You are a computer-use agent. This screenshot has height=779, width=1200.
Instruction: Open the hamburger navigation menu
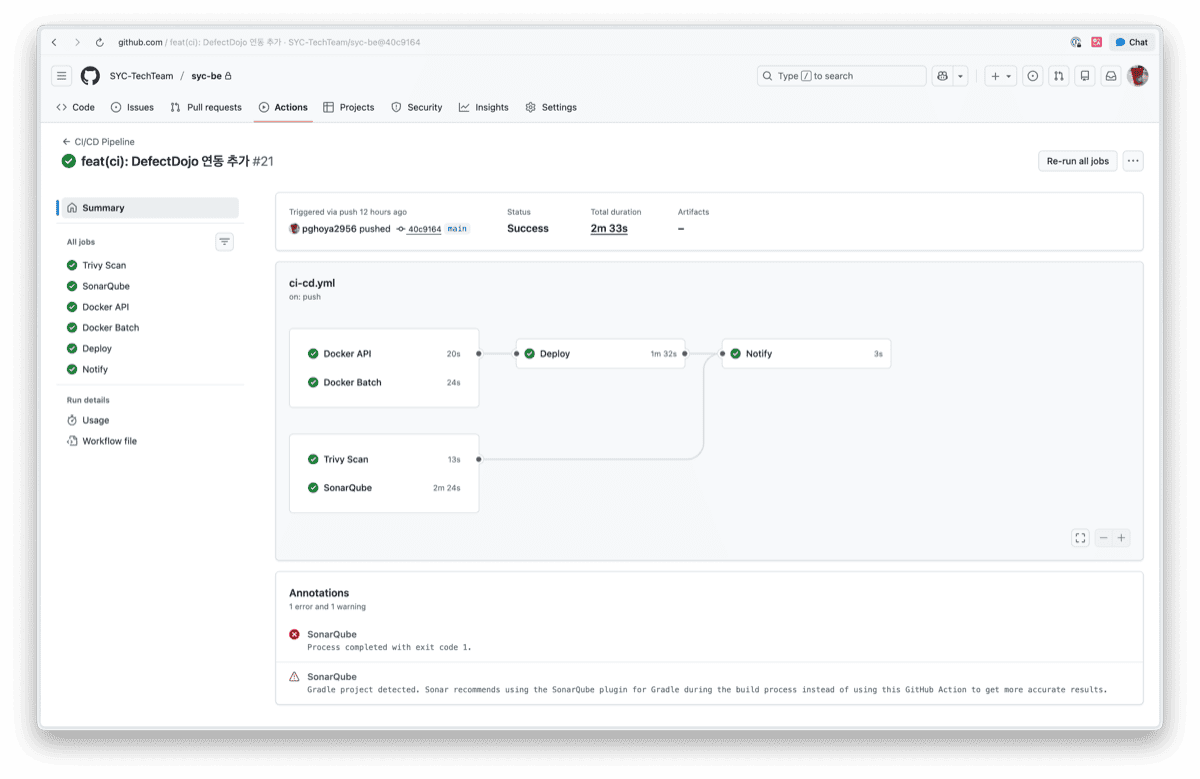click(62, 76)
